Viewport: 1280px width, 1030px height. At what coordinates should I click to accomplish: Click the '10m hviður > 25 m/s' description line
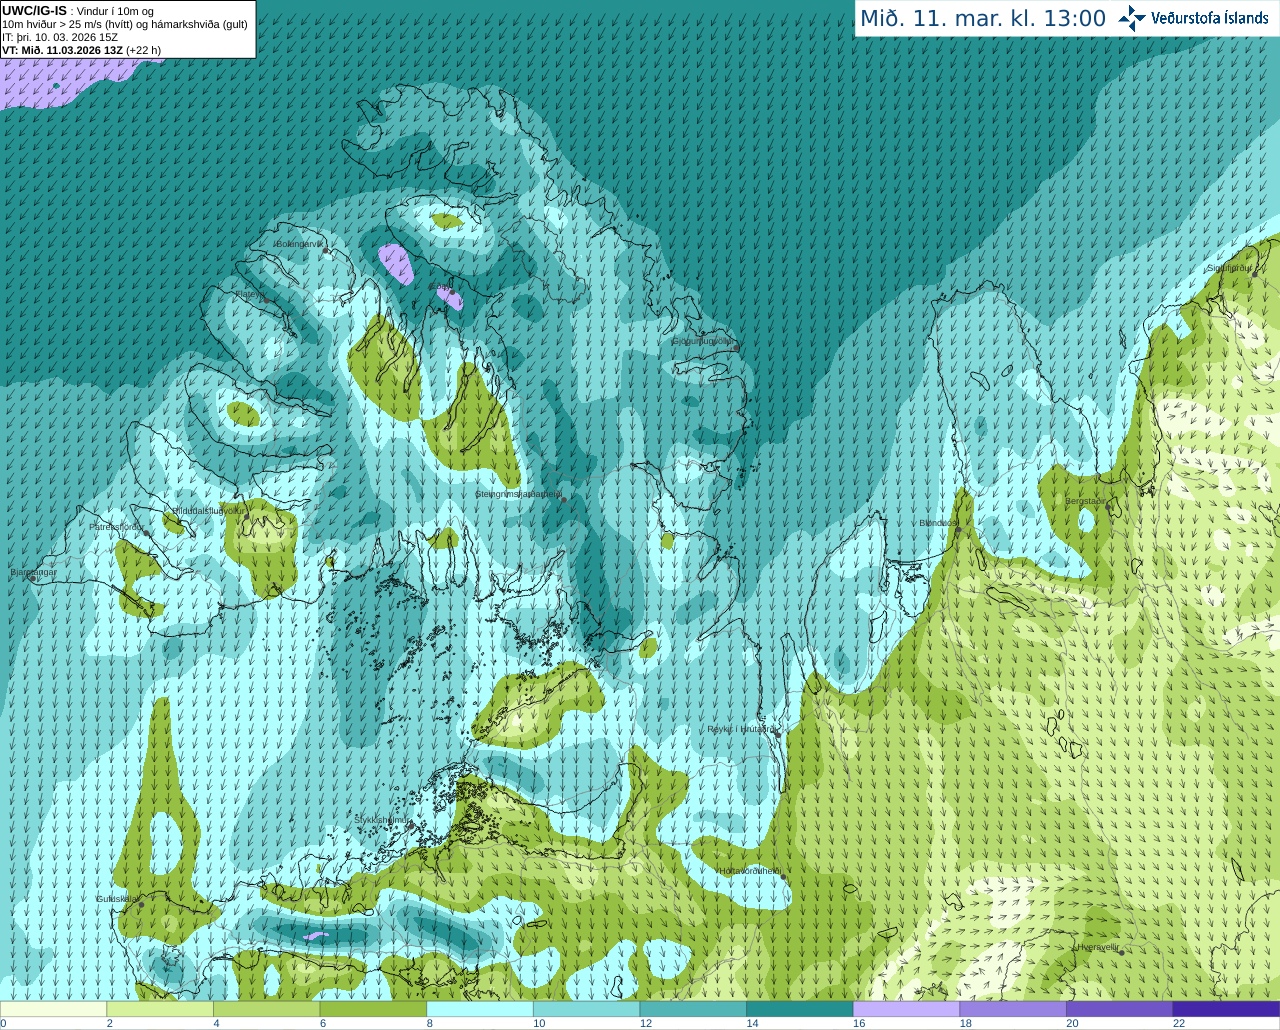point(125,24)
